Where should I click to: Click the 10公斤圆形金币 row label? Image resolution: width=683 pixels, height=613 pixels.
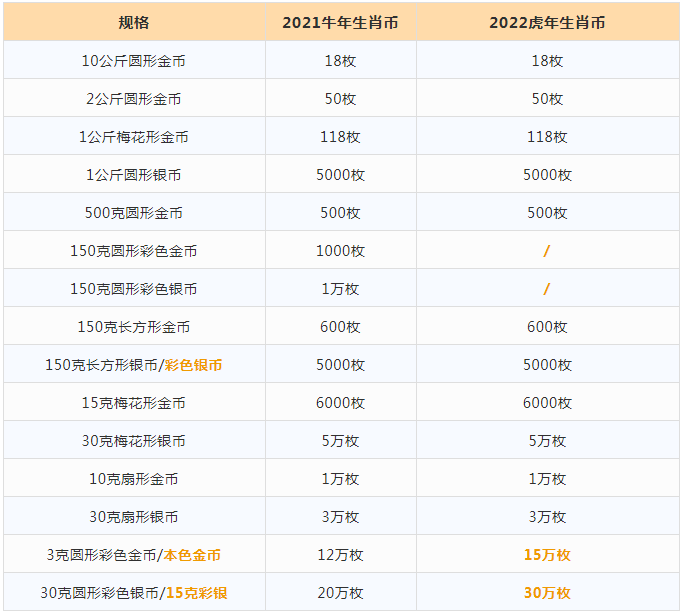134,61
